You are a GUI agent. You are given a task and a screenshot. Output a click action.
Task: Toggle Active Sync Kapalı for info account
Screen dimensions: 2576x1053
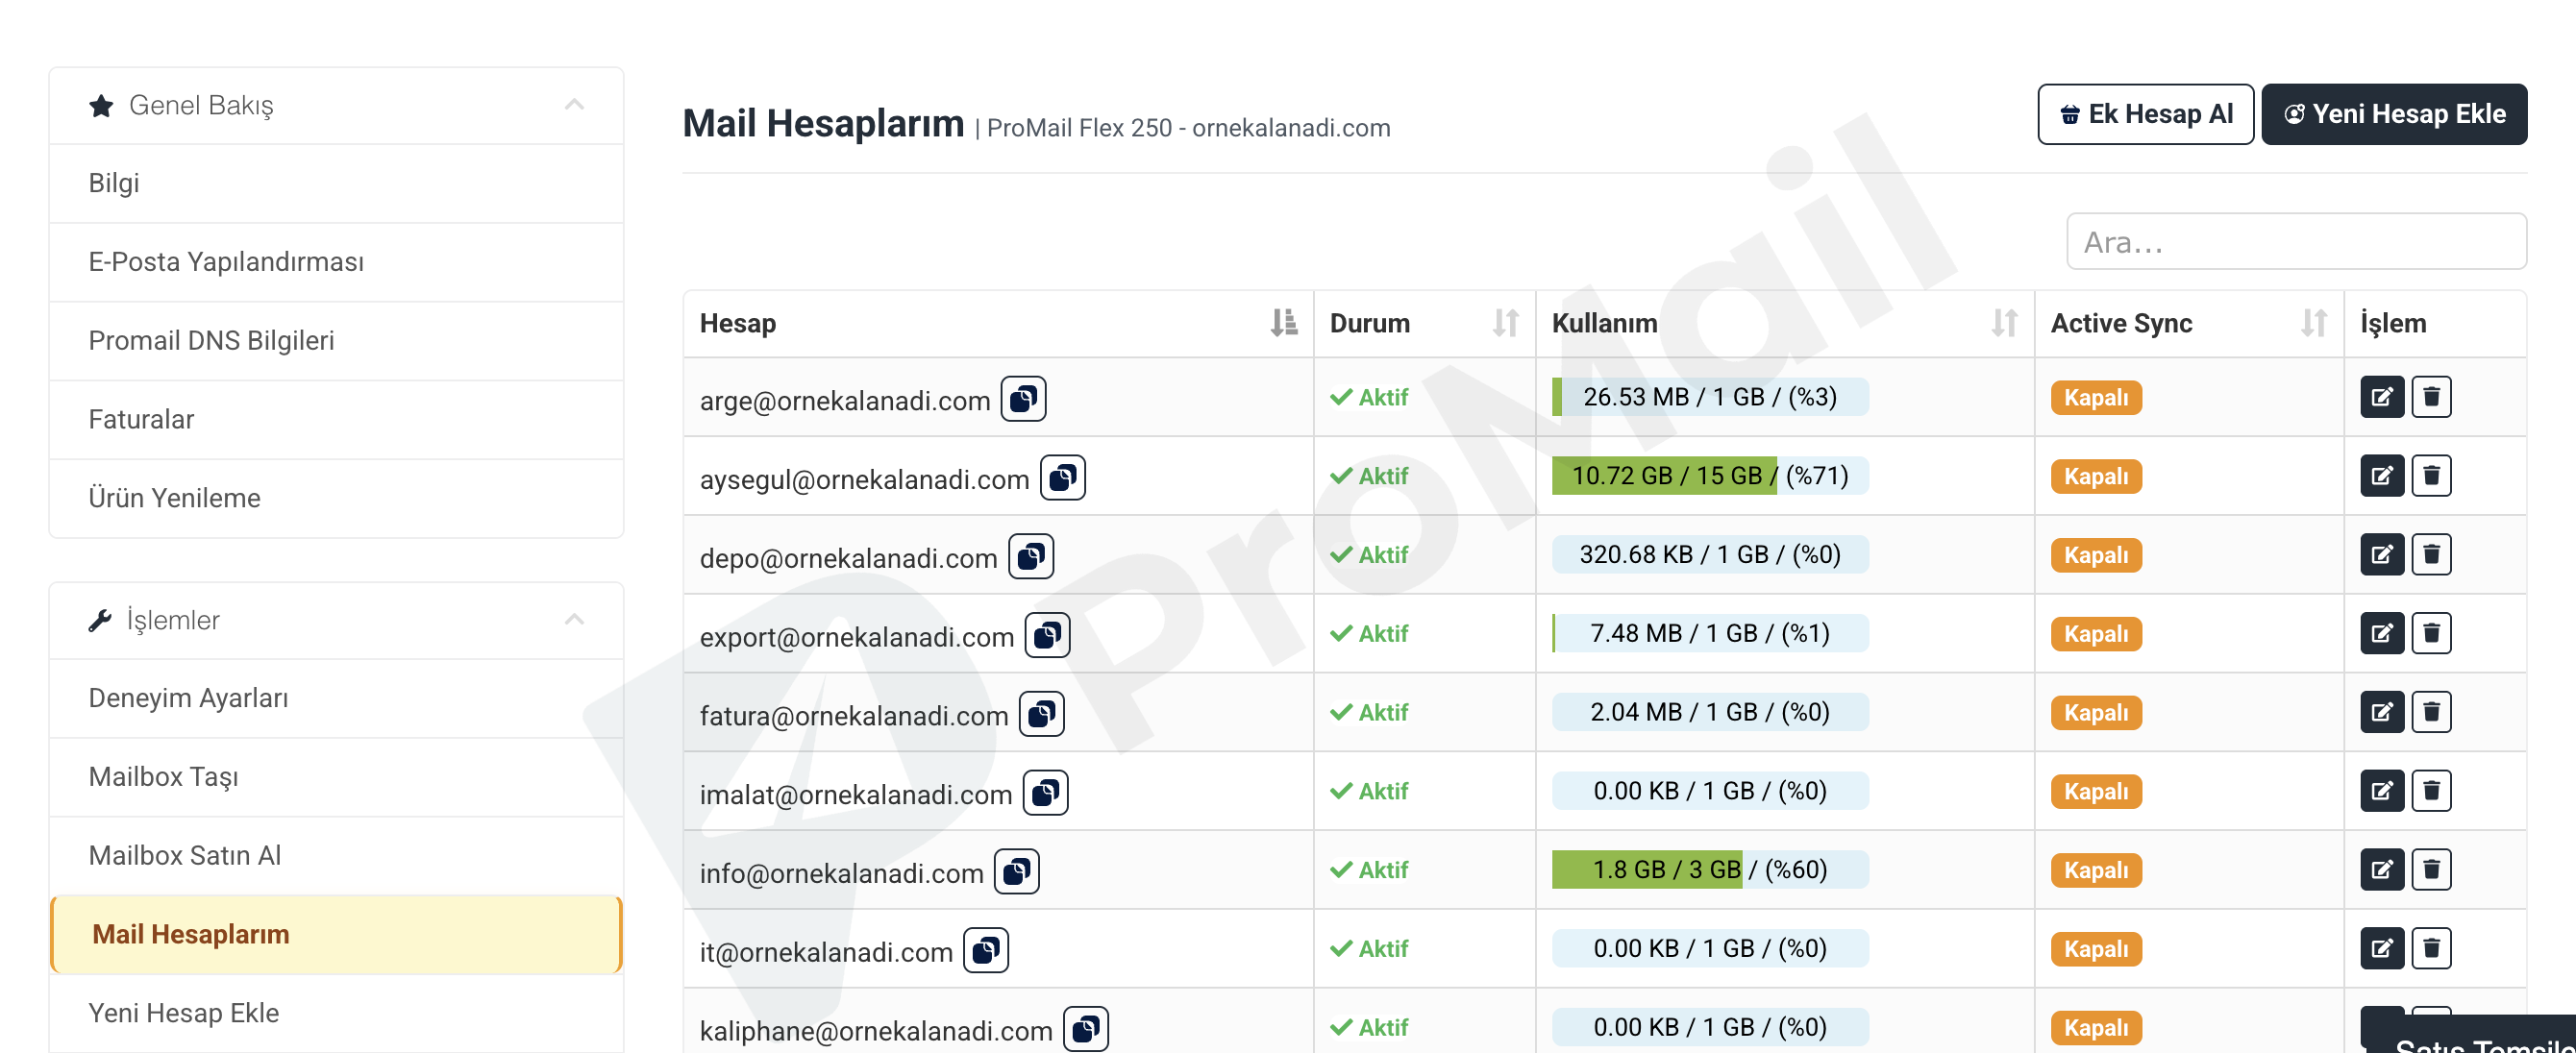[x=2096, y=870]
